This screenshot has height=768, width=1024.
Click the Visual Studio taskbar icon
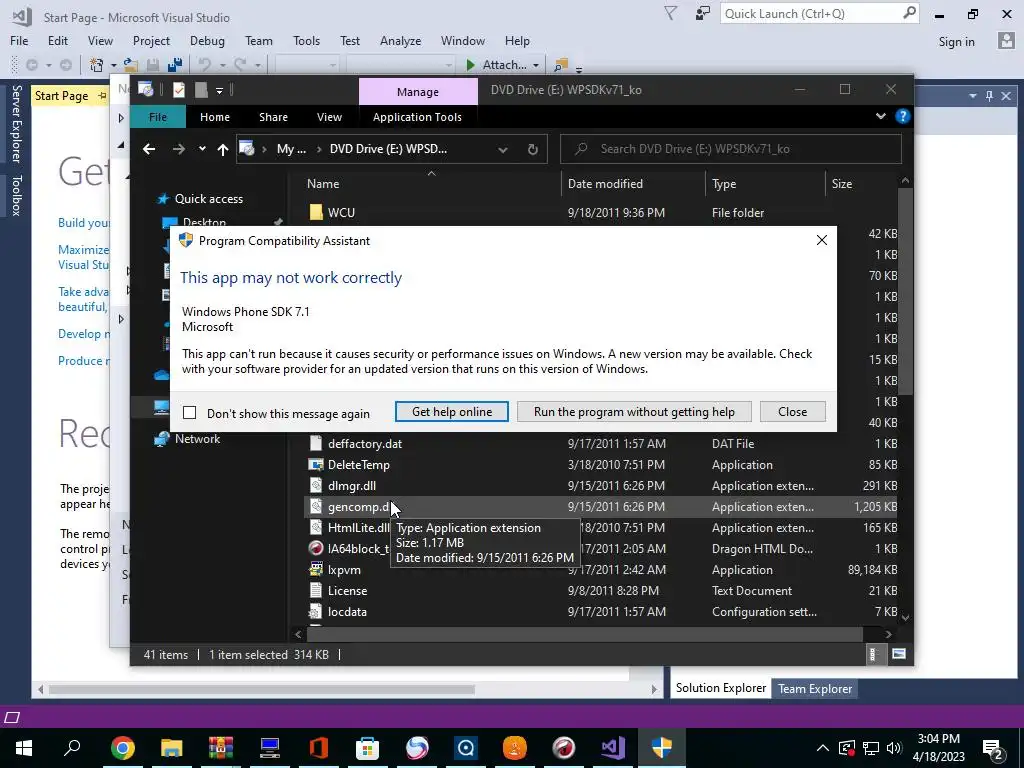click(x=613, y=747)
